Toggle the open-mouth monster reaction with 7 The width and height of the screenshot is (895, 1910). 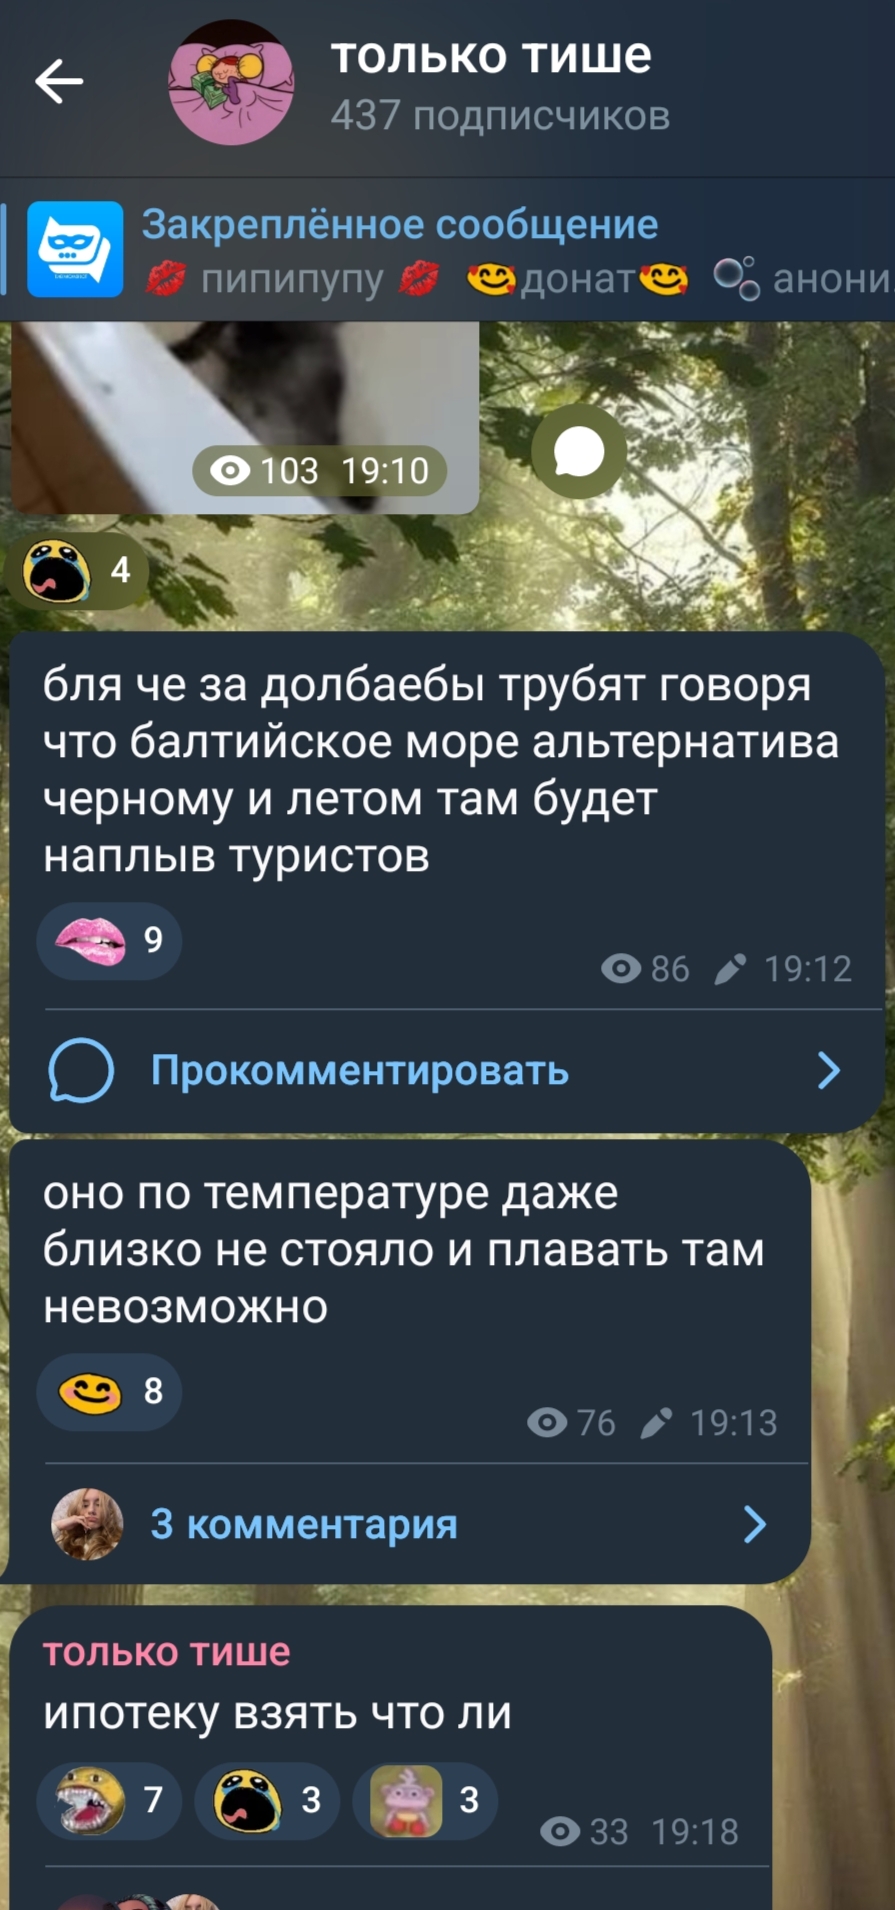(x=109, y=1800)
